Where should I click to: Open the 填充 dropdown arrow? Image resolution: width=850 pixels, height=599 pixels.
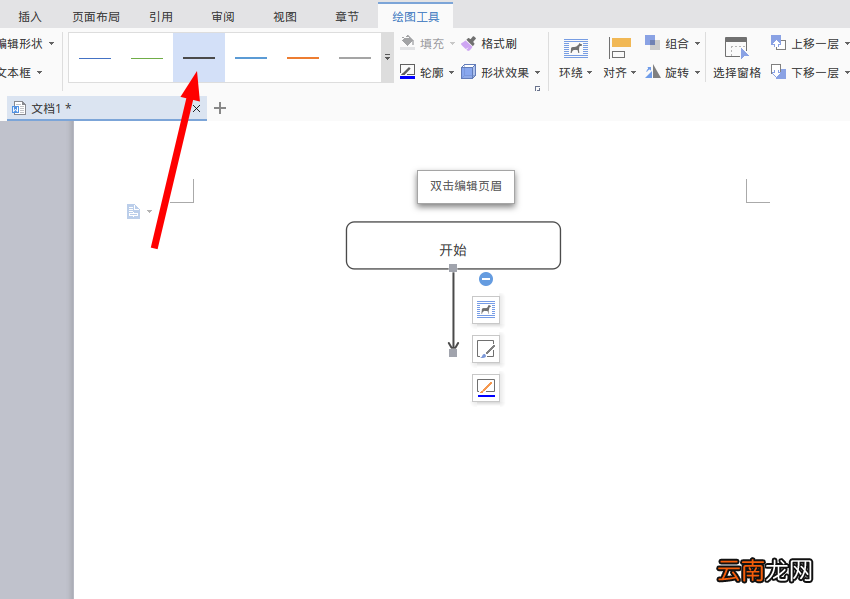coord(452,44)
